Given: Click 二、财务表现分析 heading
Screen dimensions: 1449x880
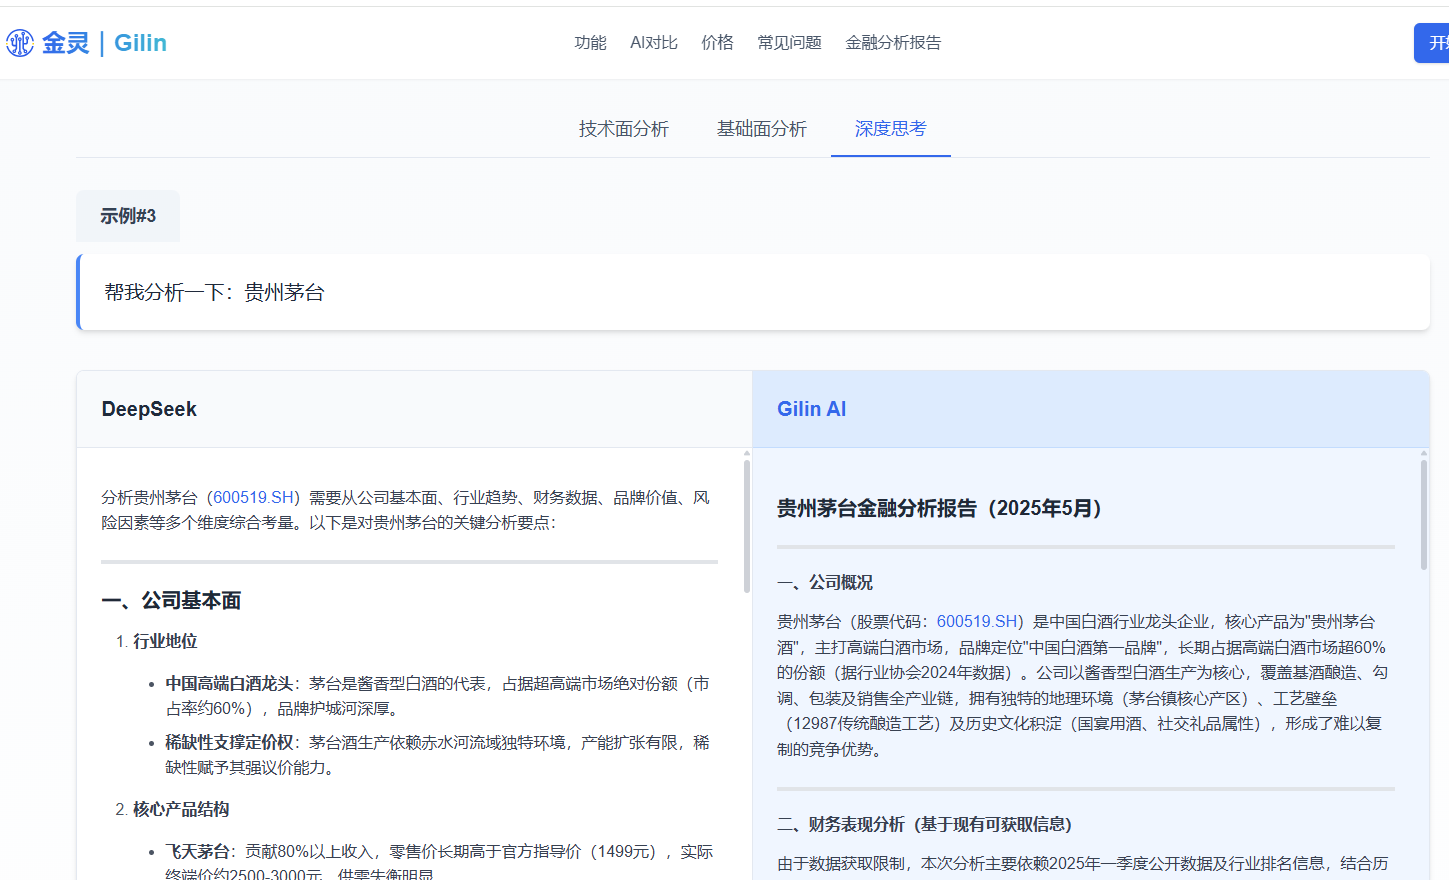Looking at the screenshot, I should tap(925, 824).
